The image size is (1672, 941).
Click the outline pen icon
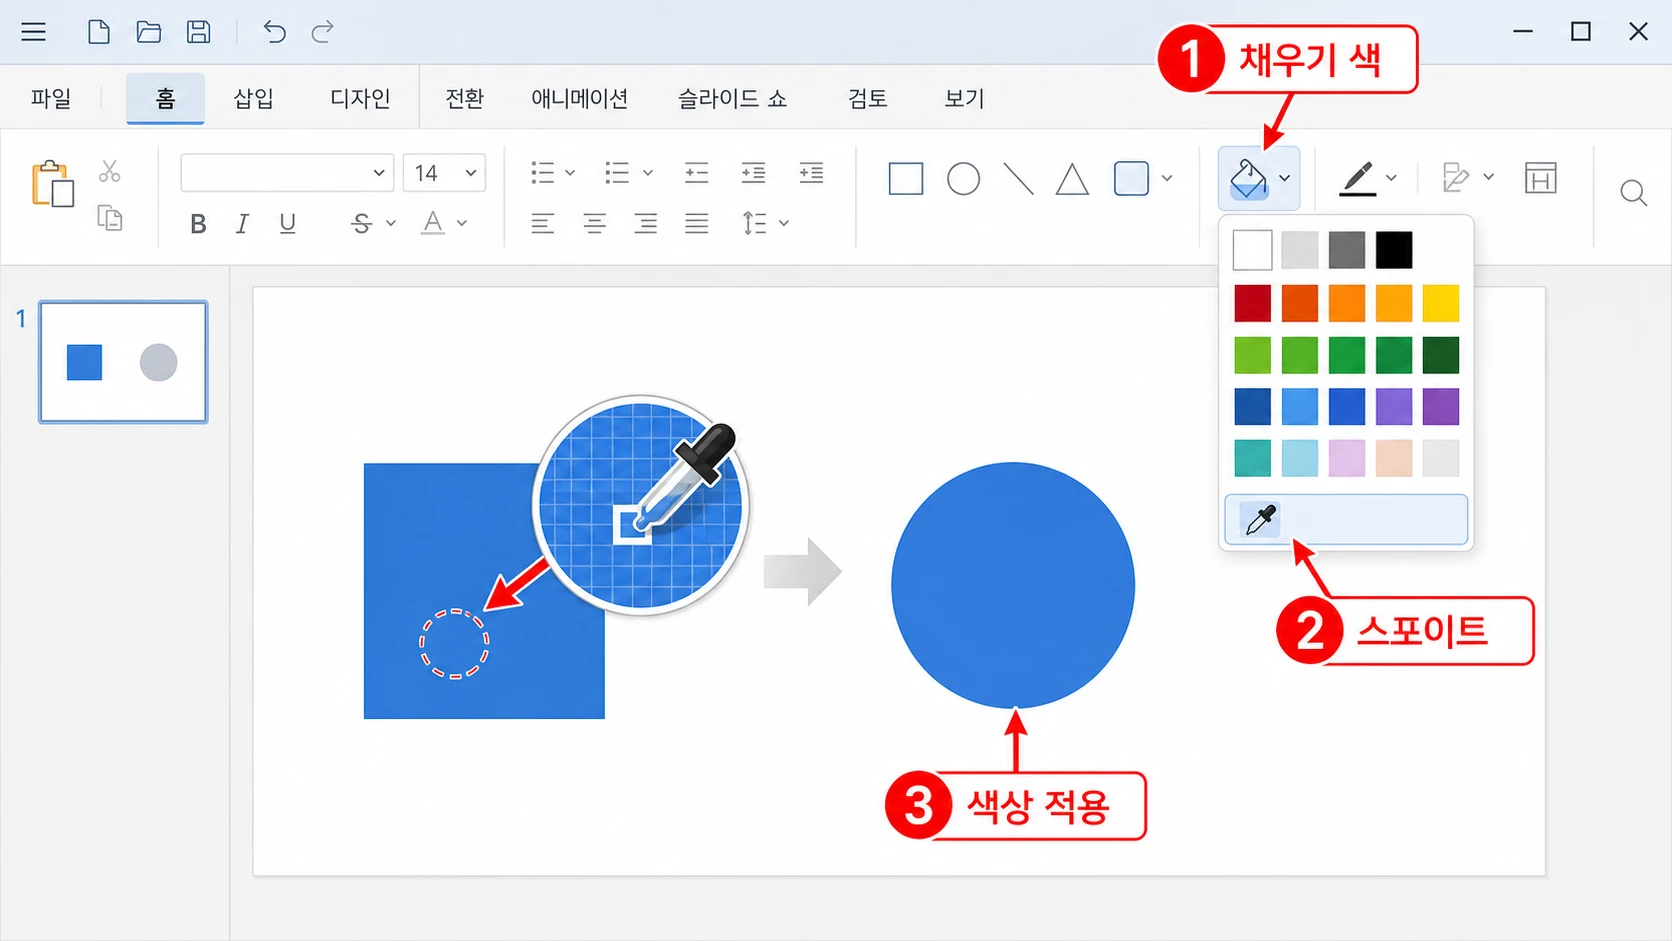coord(1358,179)
